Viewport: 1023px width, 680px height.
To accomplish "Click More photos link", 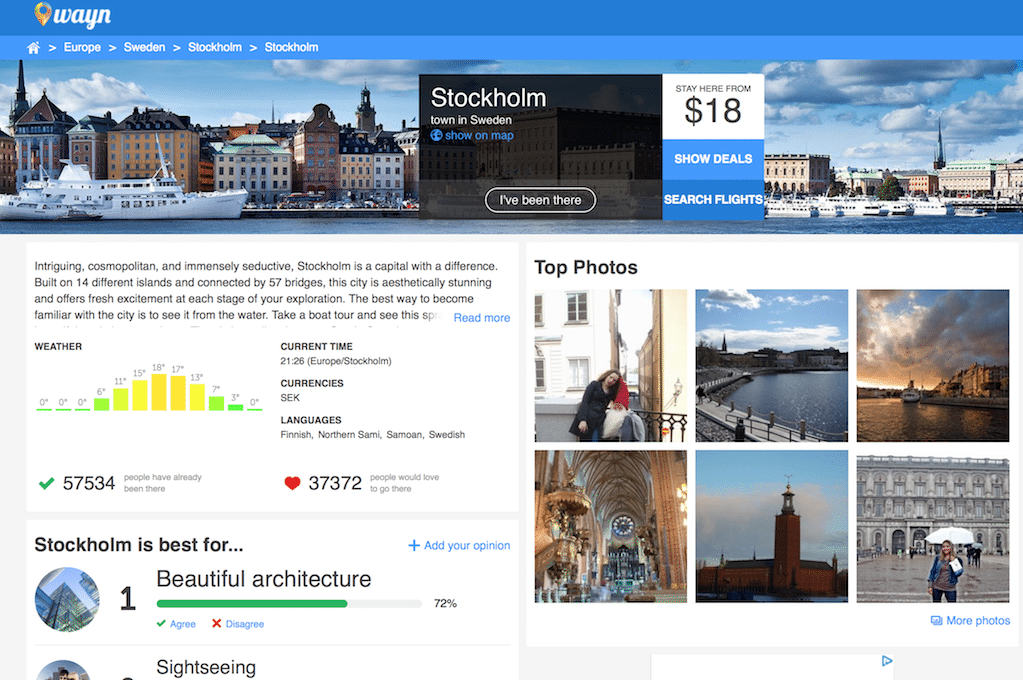I will tap(978, 621).
